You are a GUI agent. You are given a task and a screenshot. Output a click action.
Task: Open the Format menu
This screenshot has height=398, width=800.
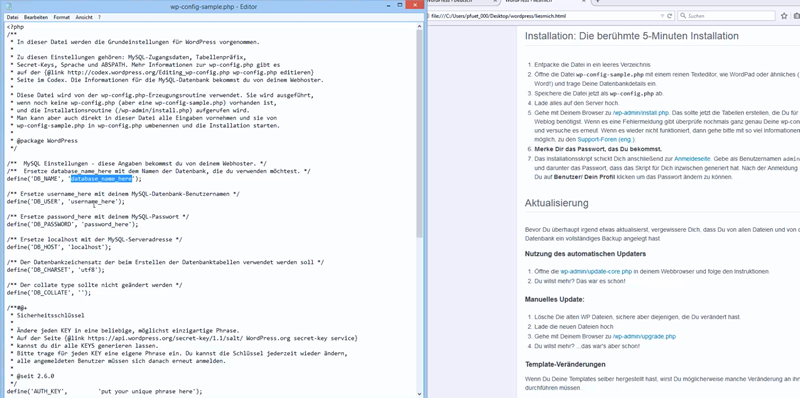coord(61,17)
